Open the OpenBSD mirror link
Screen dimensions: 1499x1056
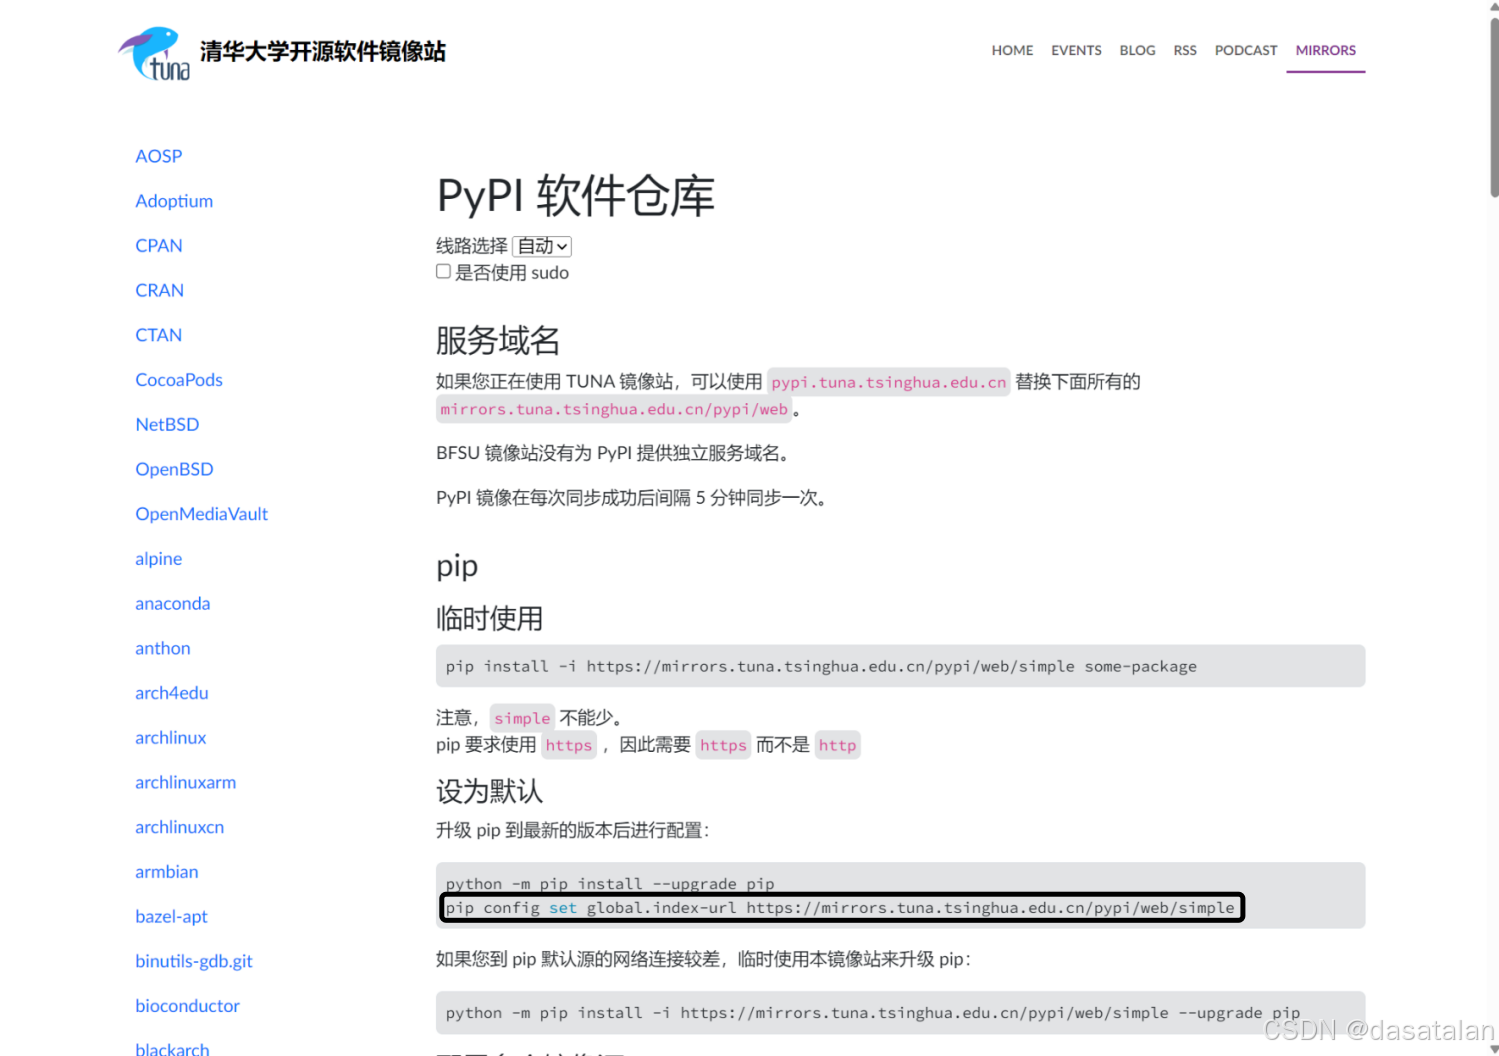click(174, 469)
